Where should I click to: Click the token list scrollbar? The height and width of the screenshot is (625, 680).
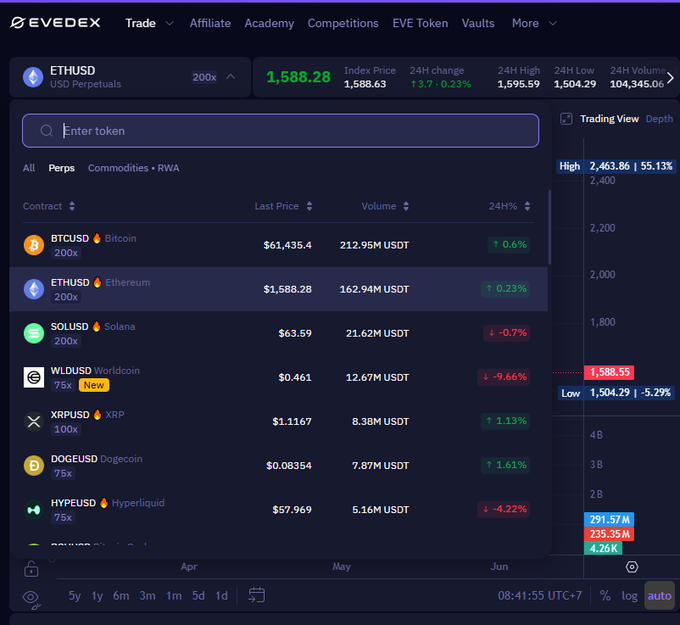(x=550, y=227)
